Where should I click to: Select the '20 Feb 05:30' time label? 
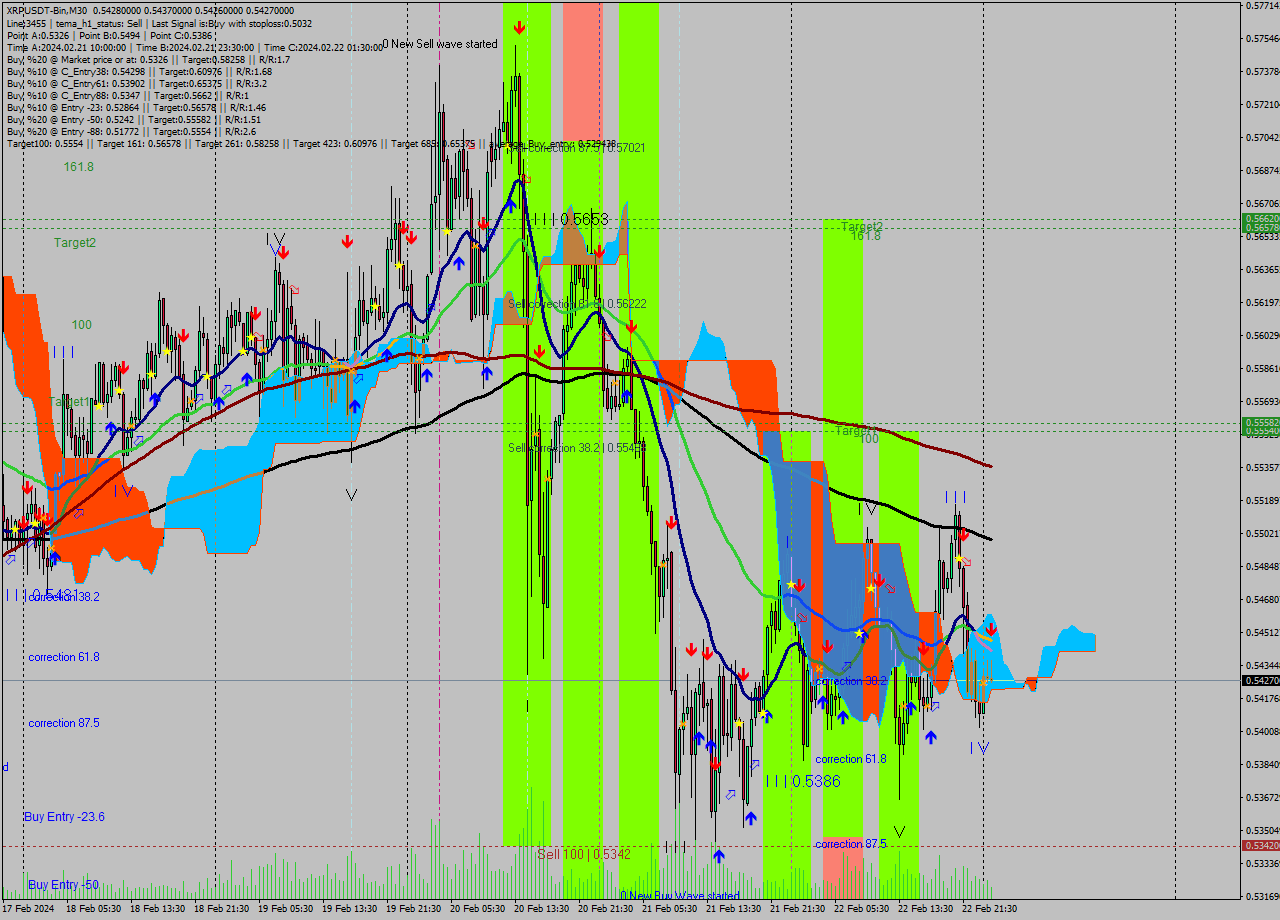tap(476, 909)
